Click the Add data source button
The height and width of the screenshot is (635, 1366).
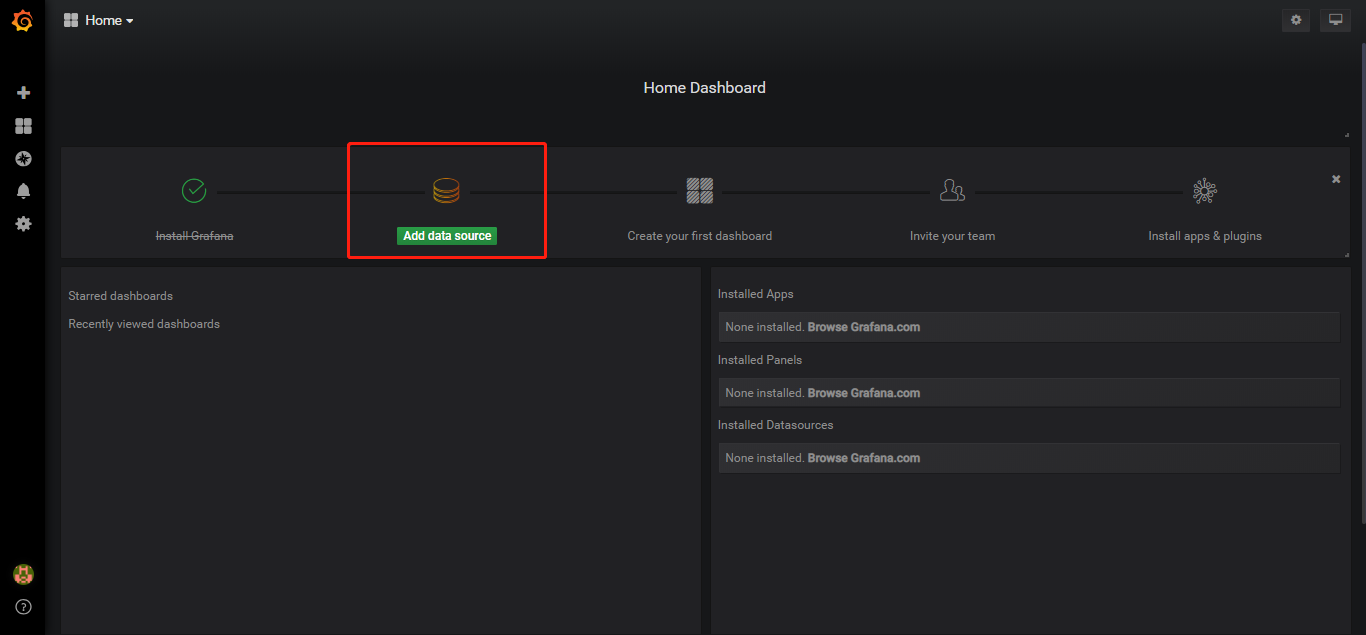click(x=447, y=236)
